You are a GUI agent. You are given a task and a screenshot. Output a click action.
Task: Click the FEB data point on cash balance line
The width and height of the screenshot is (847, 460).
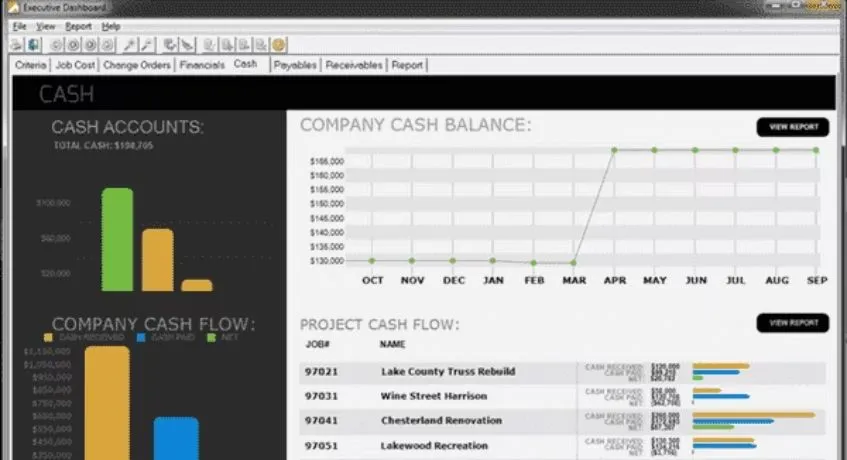click(534, 263)
